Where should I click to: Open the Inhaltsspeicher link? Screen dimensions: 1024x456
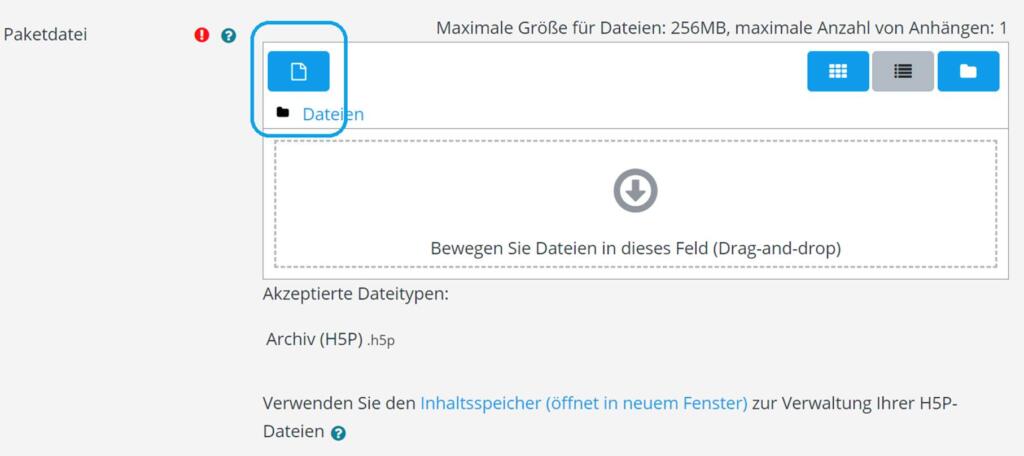(584, 403)
